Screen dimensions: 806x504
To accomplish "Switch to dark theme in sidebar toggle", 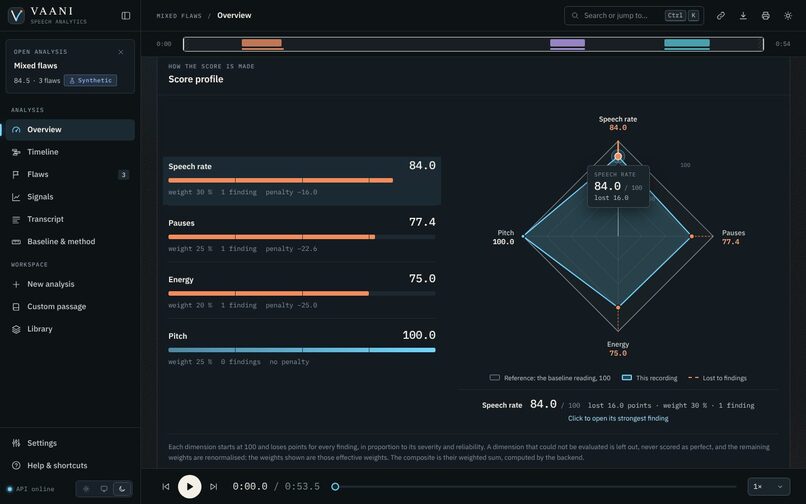I will click(122, 489).
